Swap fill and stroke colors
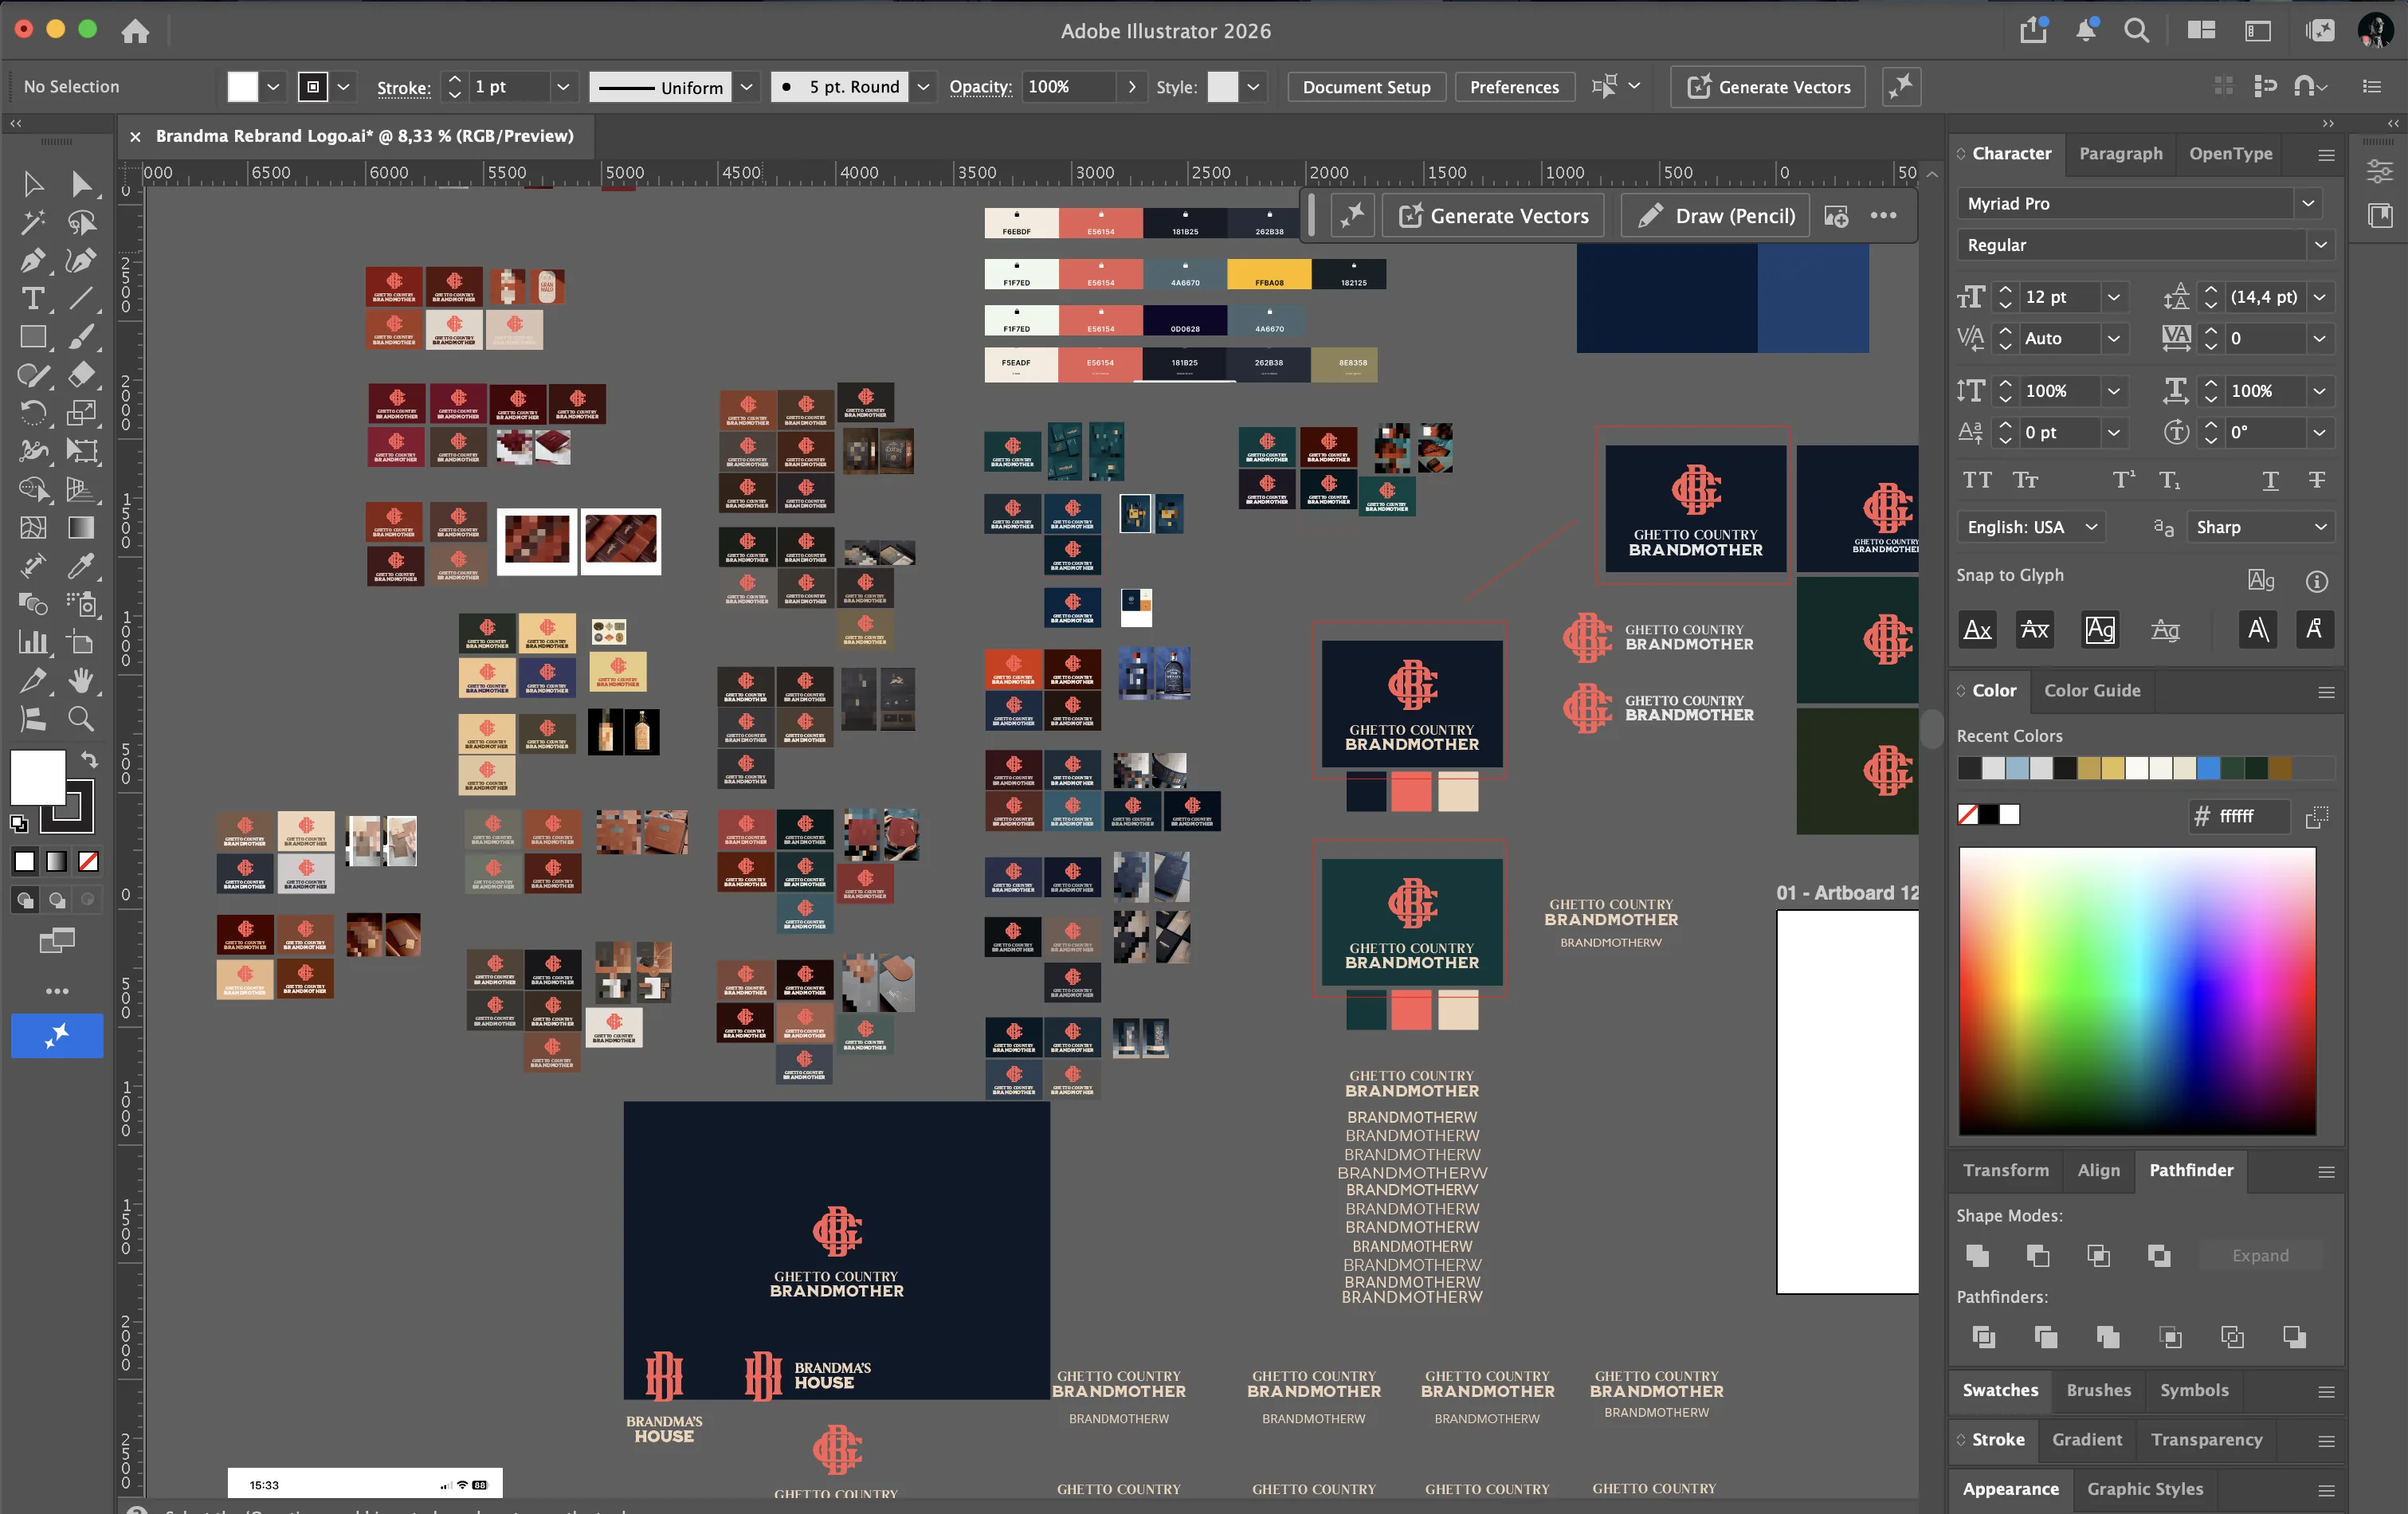Image resolution: width=2408 pixels, height=1514 pixels. (89, 759)
